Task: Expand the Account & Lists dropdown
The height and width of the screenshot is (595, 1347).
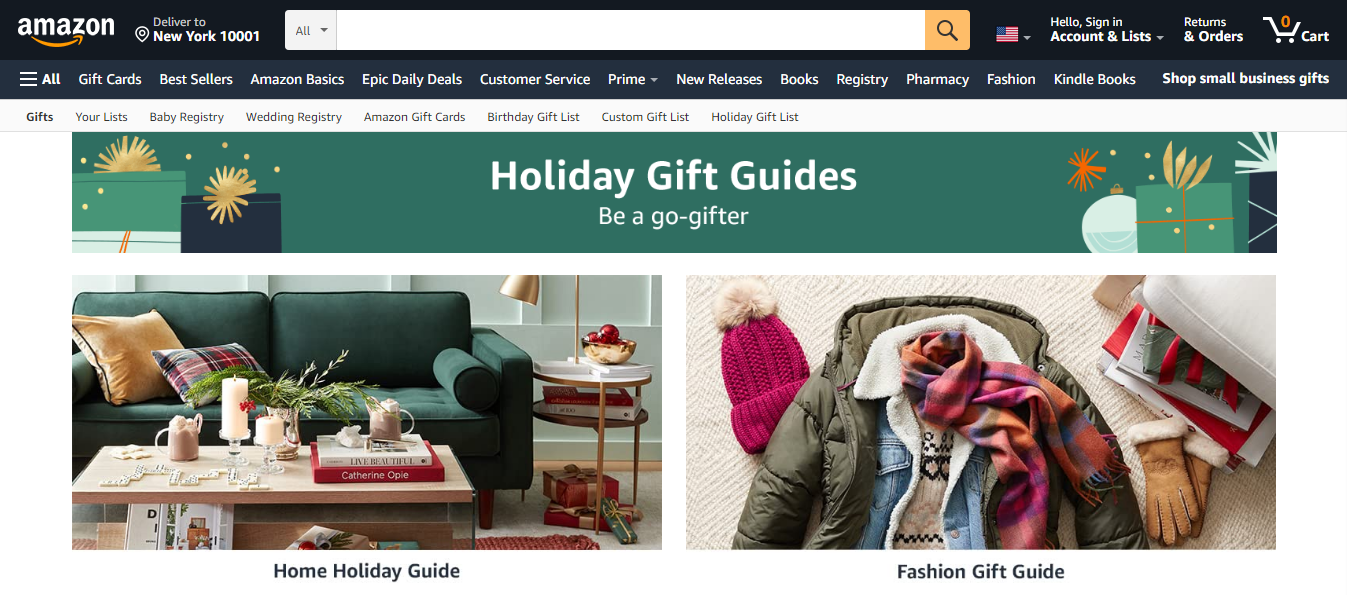Action: pyautogui.click(x=1107, y=30)
